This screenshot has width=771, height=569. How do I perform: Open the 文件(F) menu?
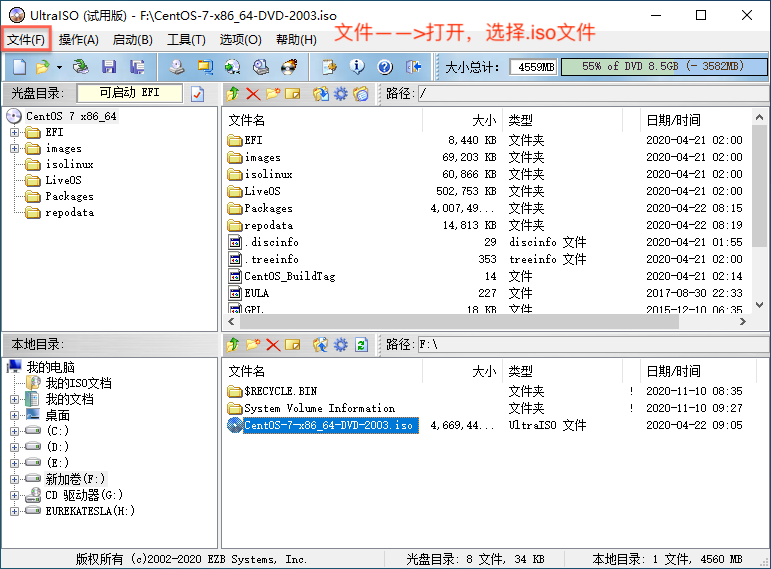[26, 39]
